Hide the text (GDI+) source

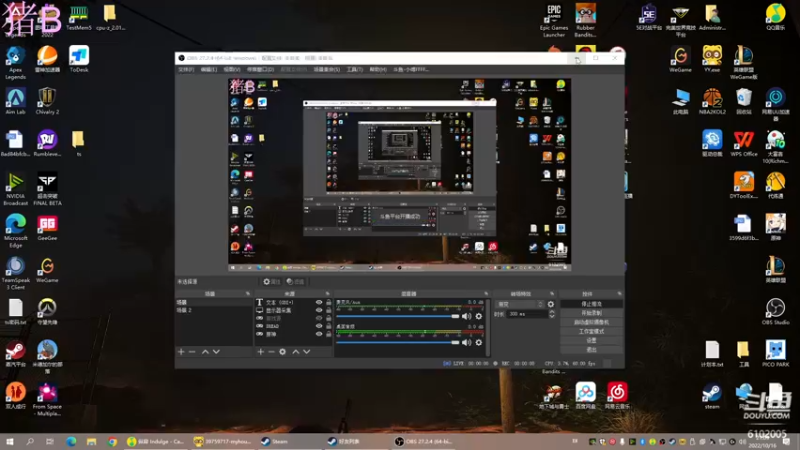(x=319, y=303)
